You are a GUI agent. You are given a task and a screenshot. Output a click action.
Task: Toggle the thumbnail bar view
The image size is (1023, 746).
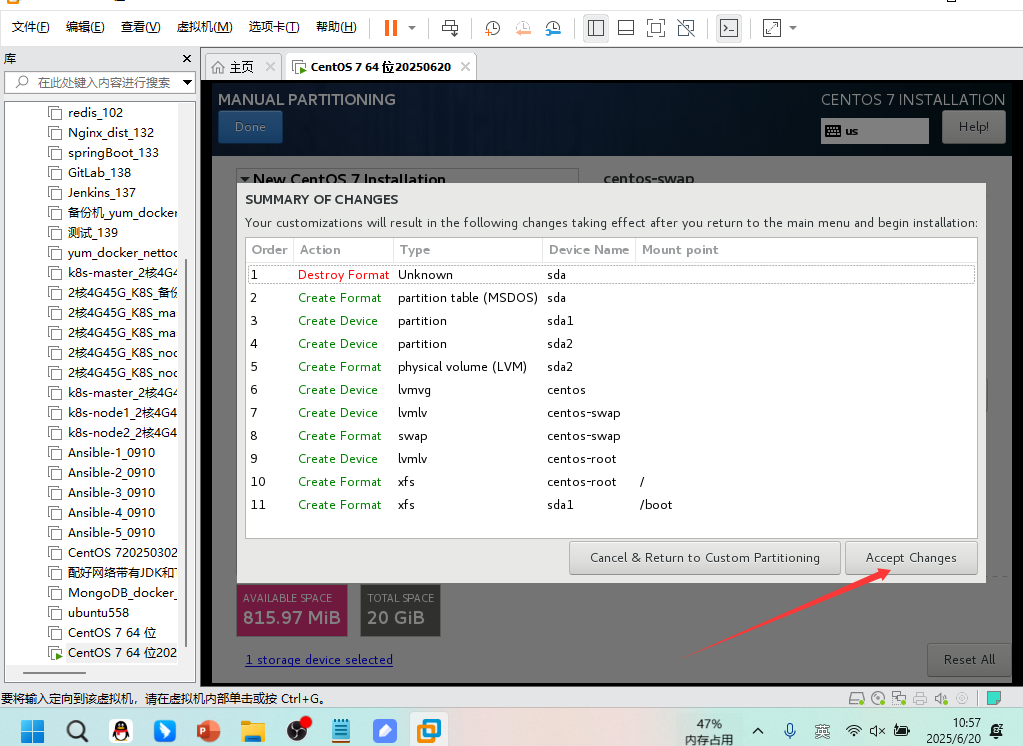point(625,28)
